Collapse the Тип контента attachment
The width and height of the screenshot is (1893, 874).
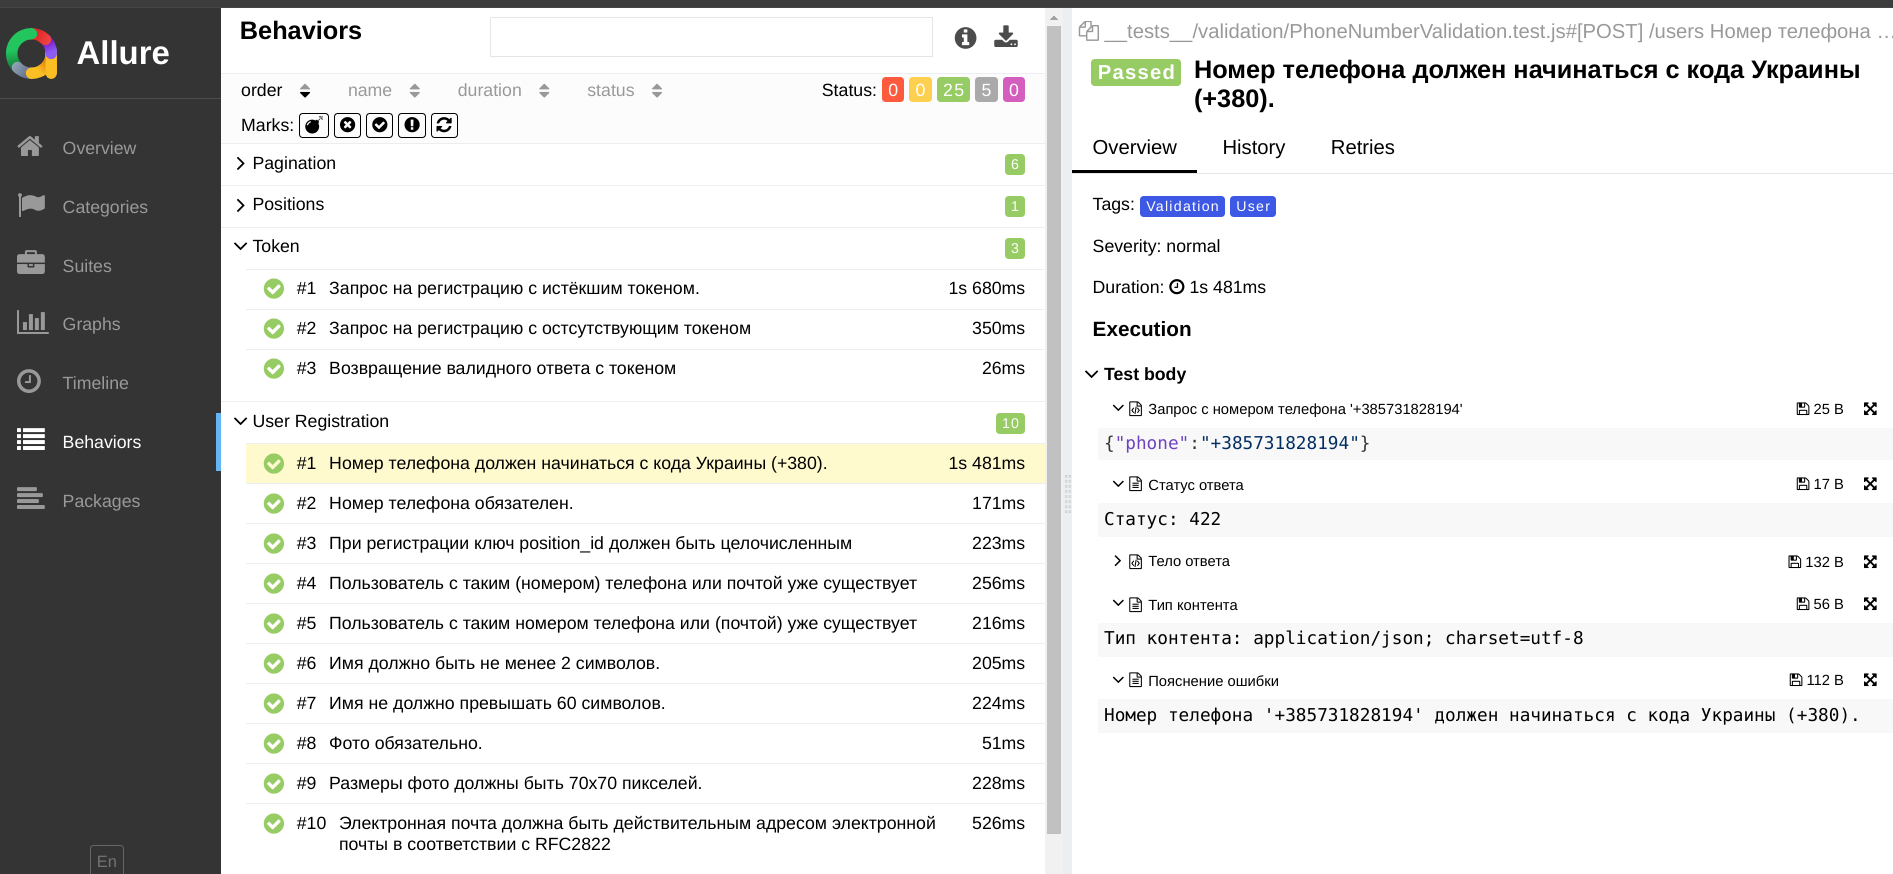pyautogui.click(x=1175, y=605)
